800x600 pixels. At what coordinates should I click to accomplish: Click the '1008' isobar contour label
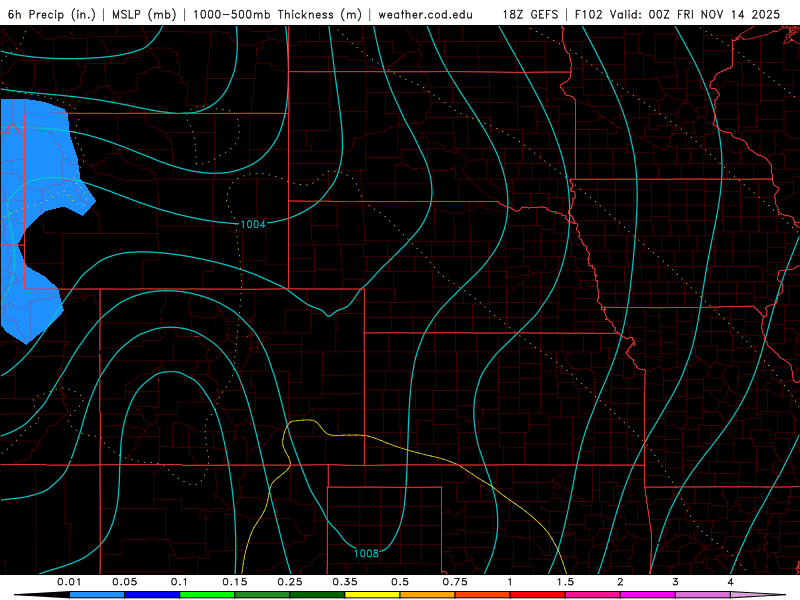coord(366,553)
